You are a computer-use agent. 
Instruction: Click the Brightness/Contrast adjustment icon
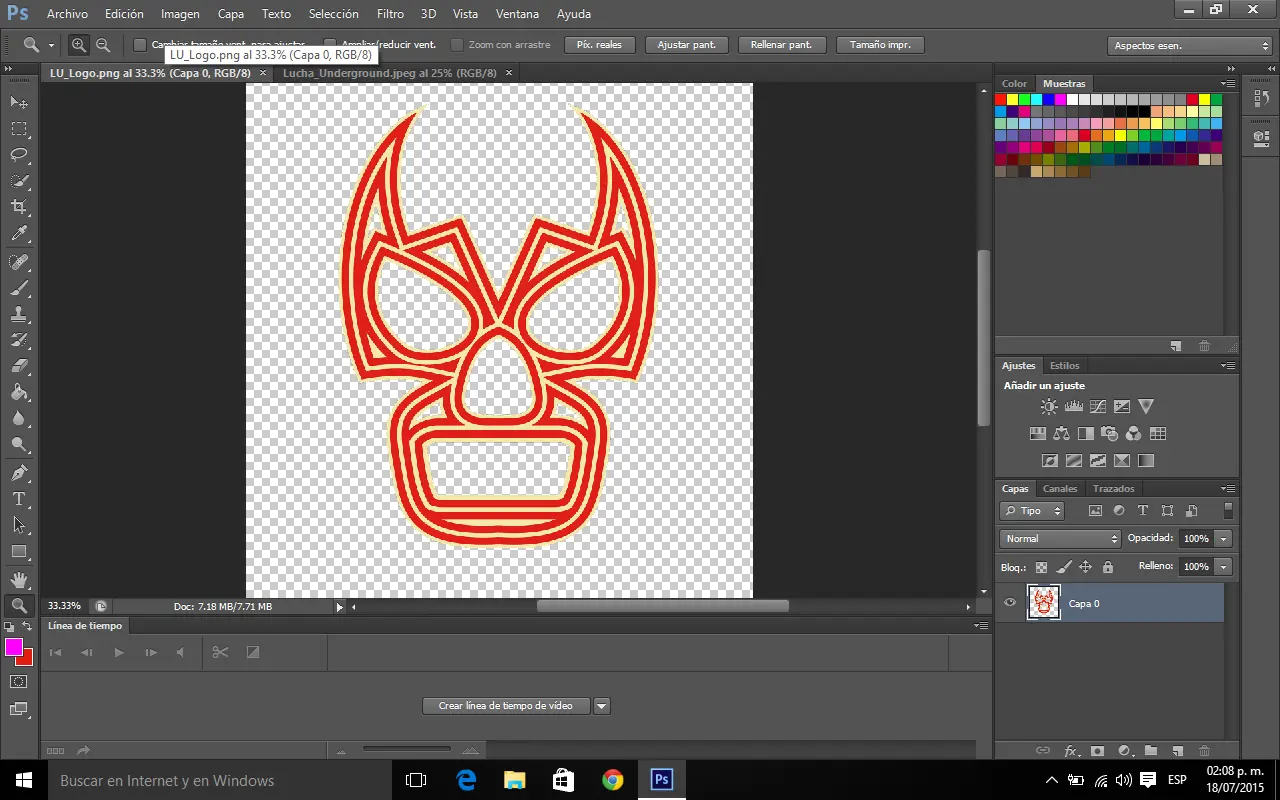[1048, 407]
